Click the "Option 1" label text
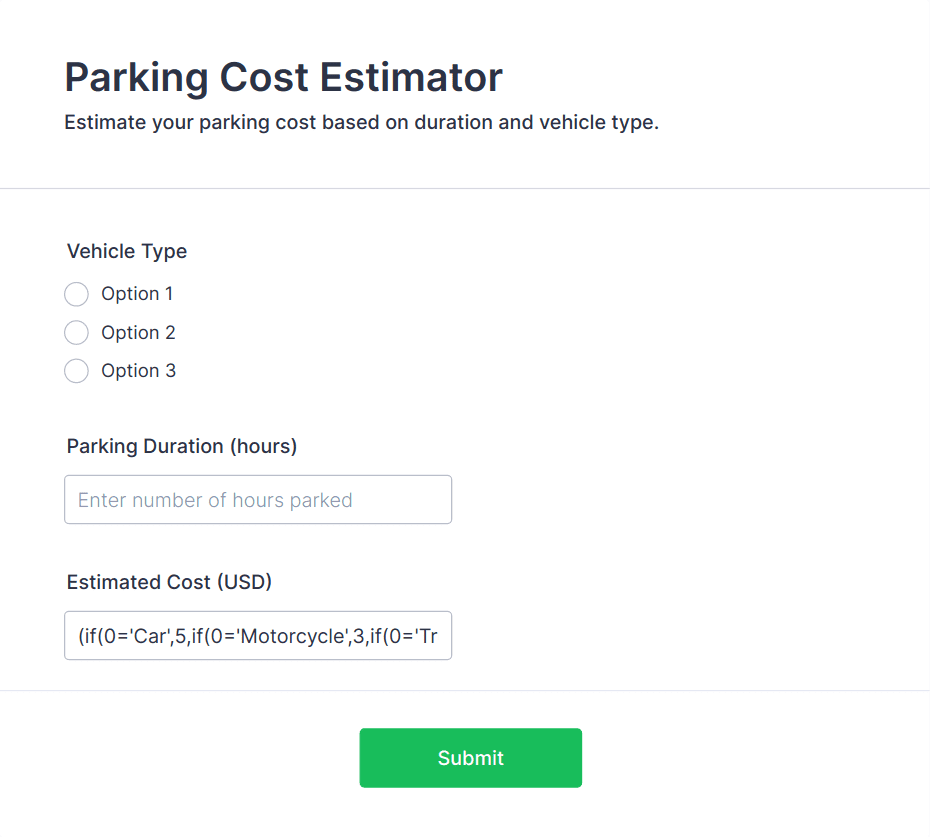Viewport: 930px width, 837px height. (137, 294)
